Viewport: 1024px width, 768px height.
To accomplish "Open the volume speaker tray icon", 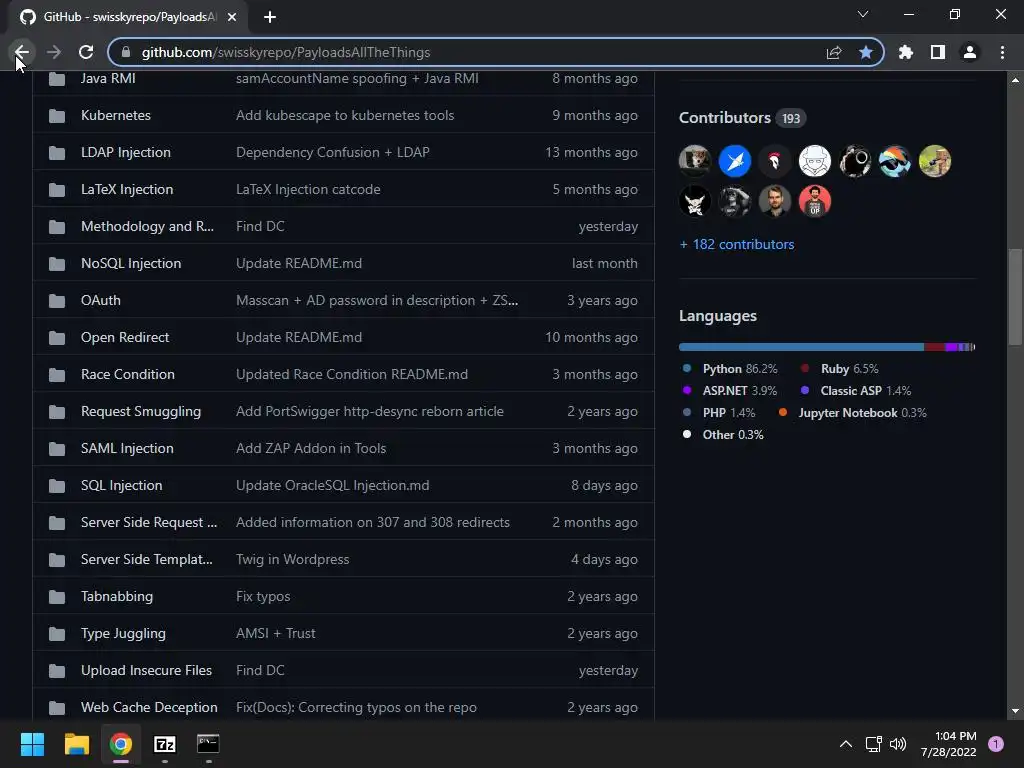I will [898, 744].
